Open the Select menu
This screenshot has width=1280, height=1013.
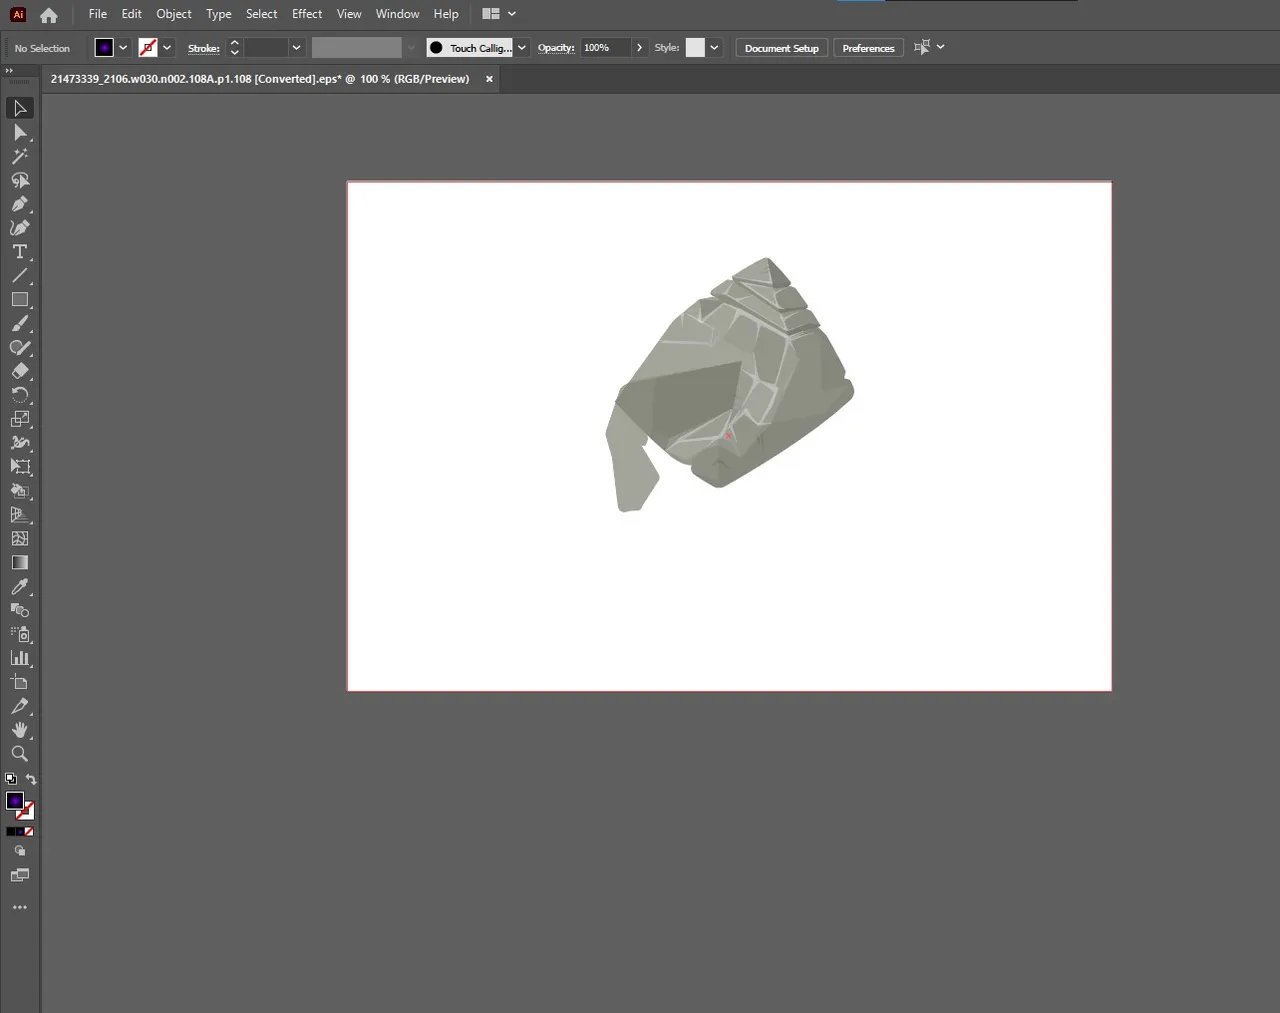pos(262,14)
